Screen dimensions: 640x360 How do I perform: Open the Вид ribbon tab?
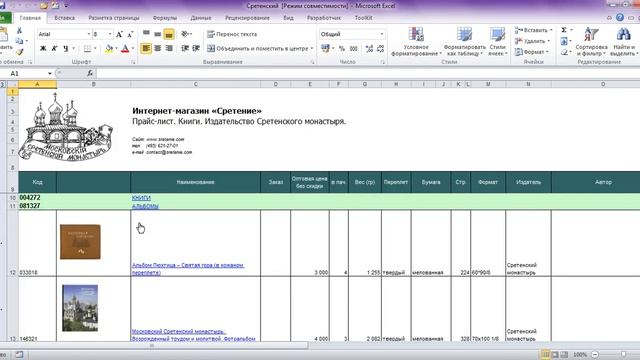click(x=289, y=18)
